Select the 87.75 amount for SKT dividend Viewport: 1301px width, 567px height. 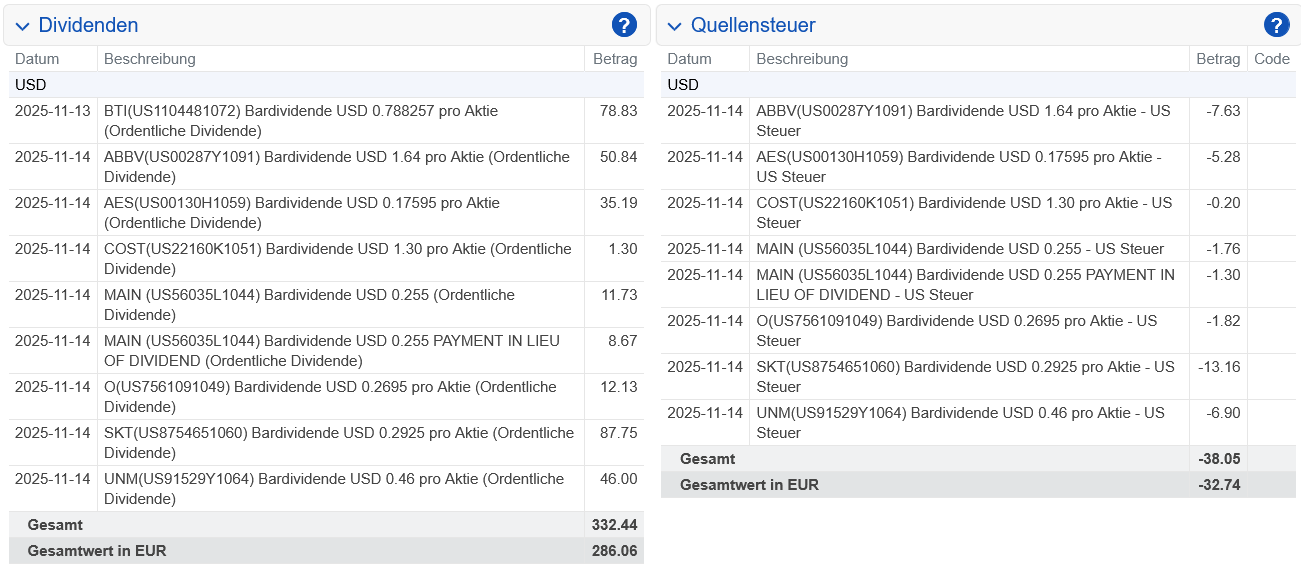(617, 433)
